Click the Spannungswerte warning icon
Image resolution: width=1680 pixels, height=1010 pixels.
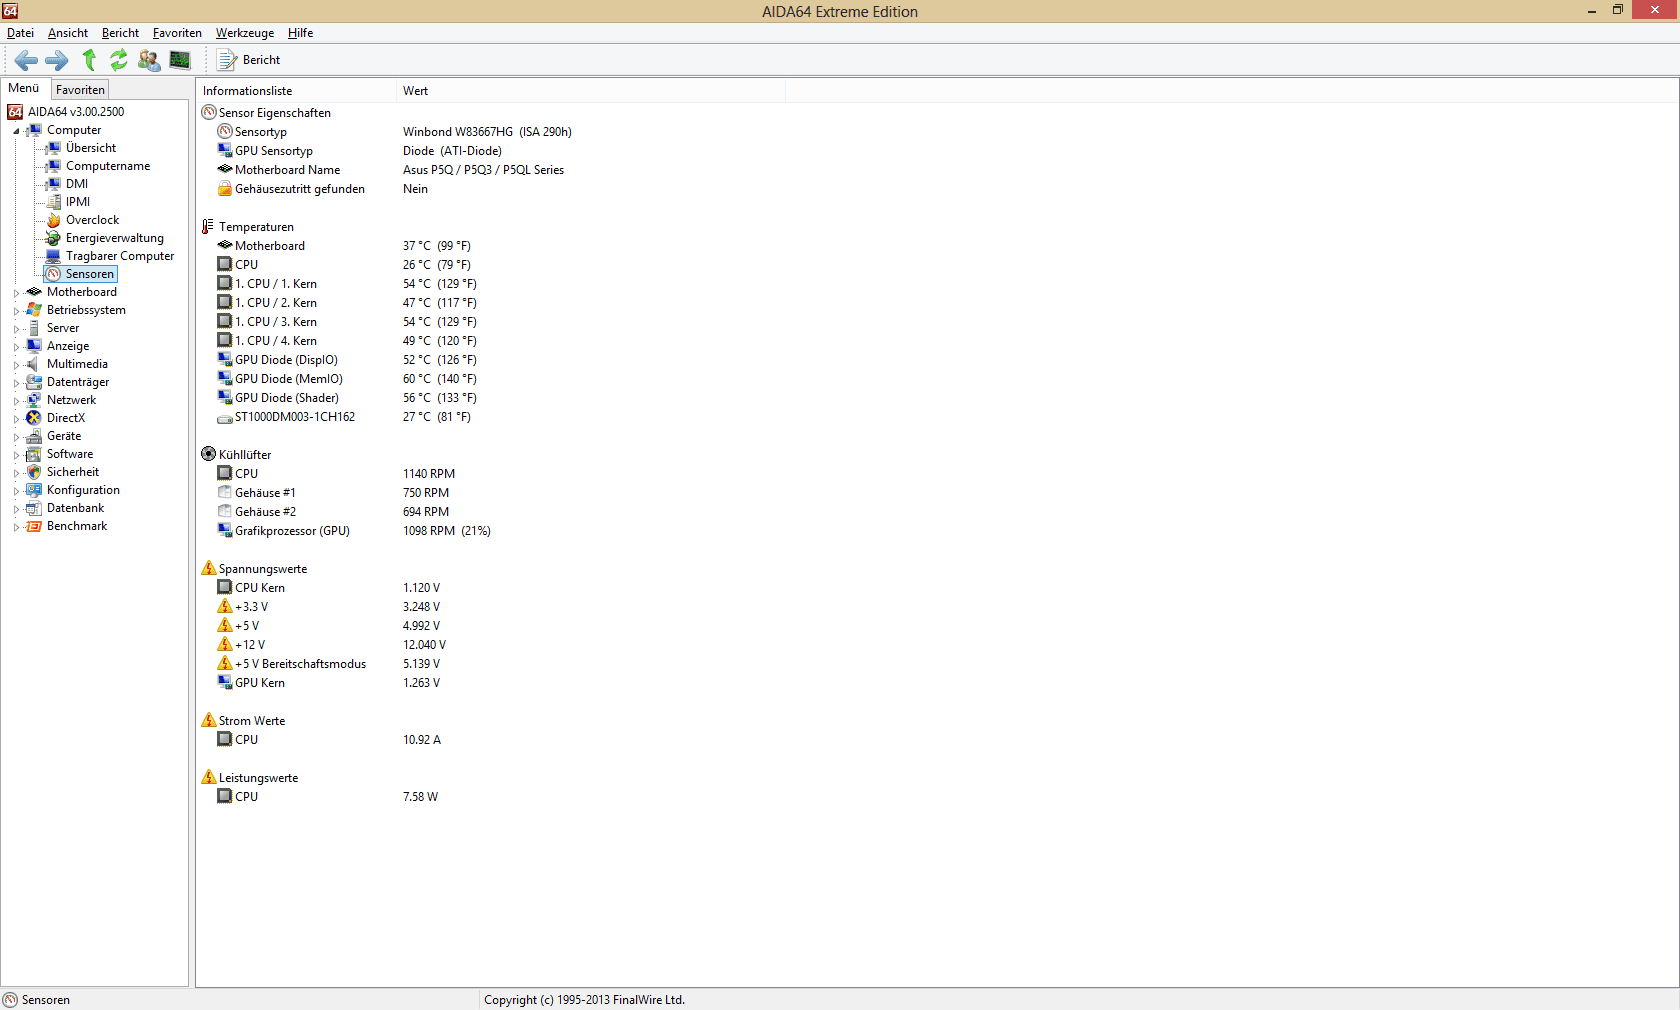click(209, 569)
